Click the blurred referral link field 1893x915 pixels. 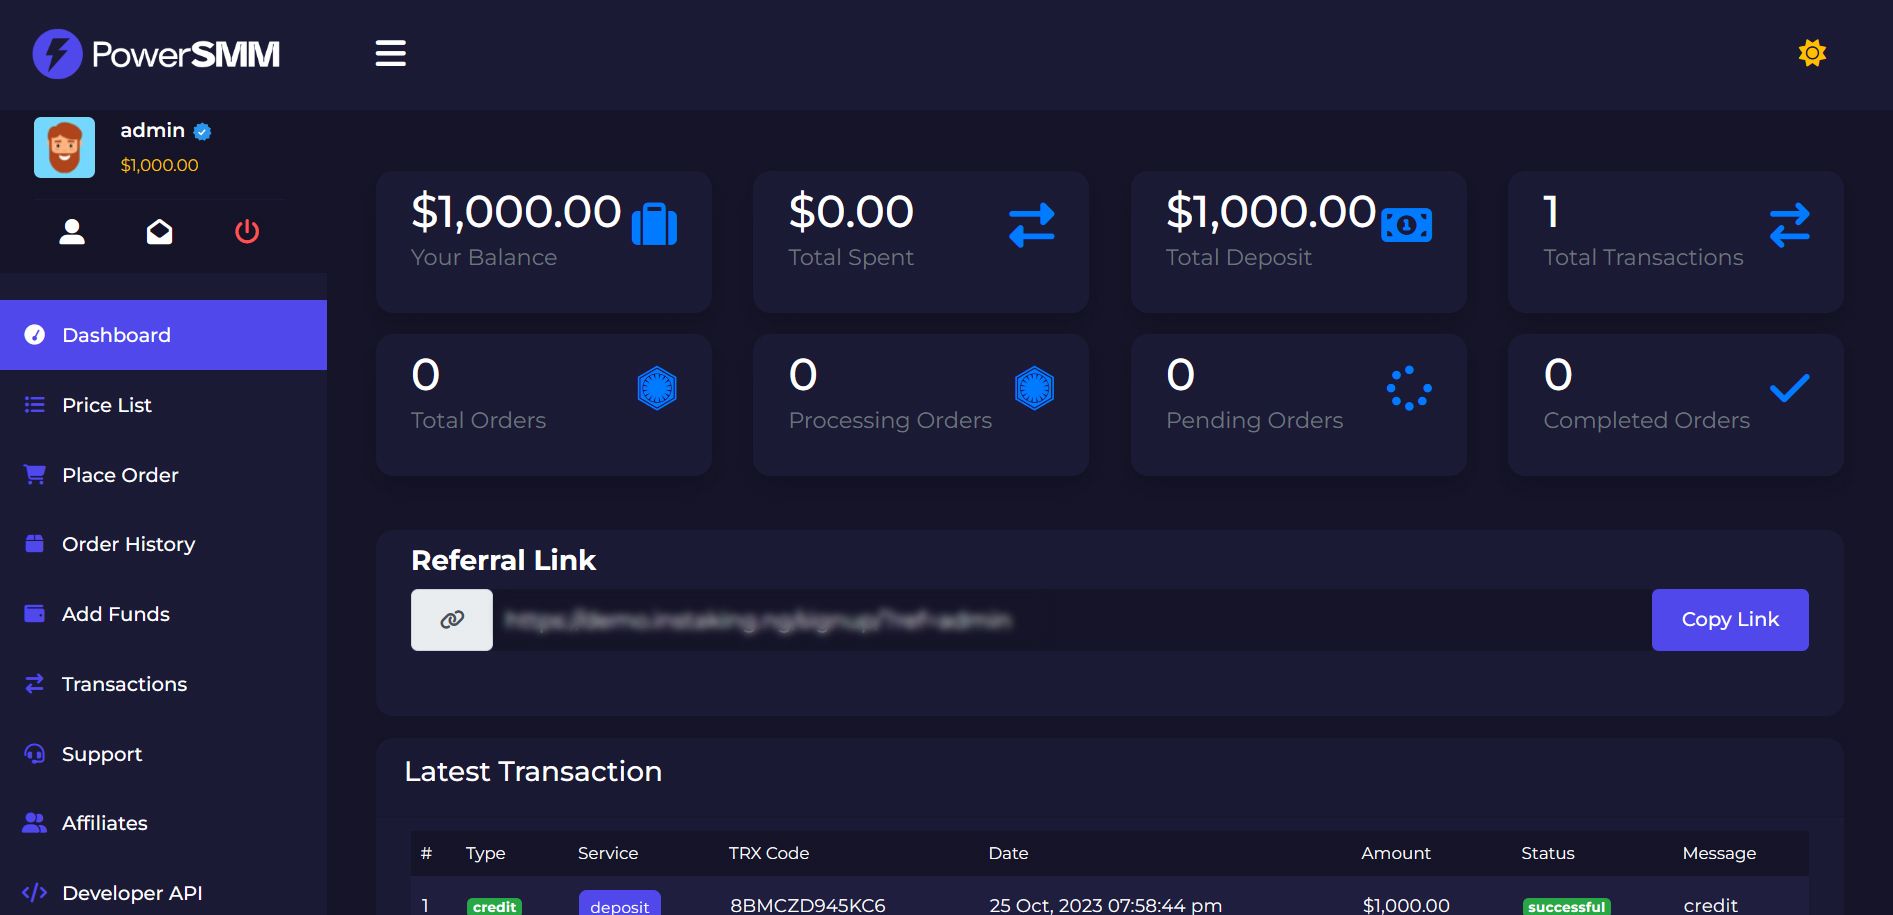pyautogui.click(x=1070, y=620)
